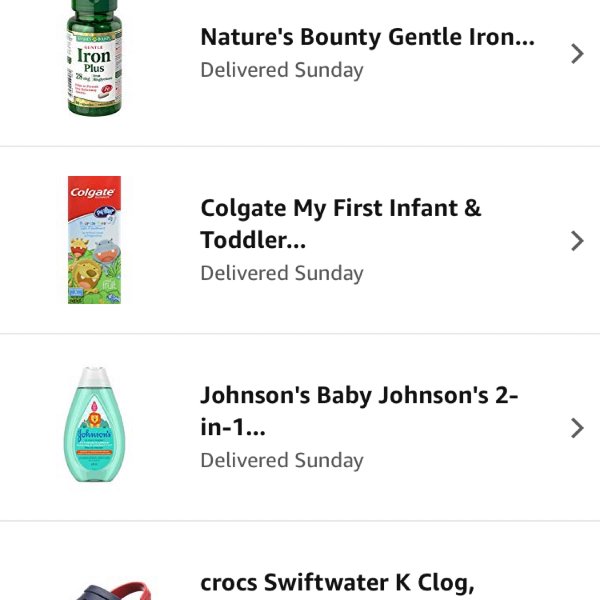Click the white cap of Johnson's bottle
Image resolution: width=600 pixels, height=600 pixels.
pos(94,378)
